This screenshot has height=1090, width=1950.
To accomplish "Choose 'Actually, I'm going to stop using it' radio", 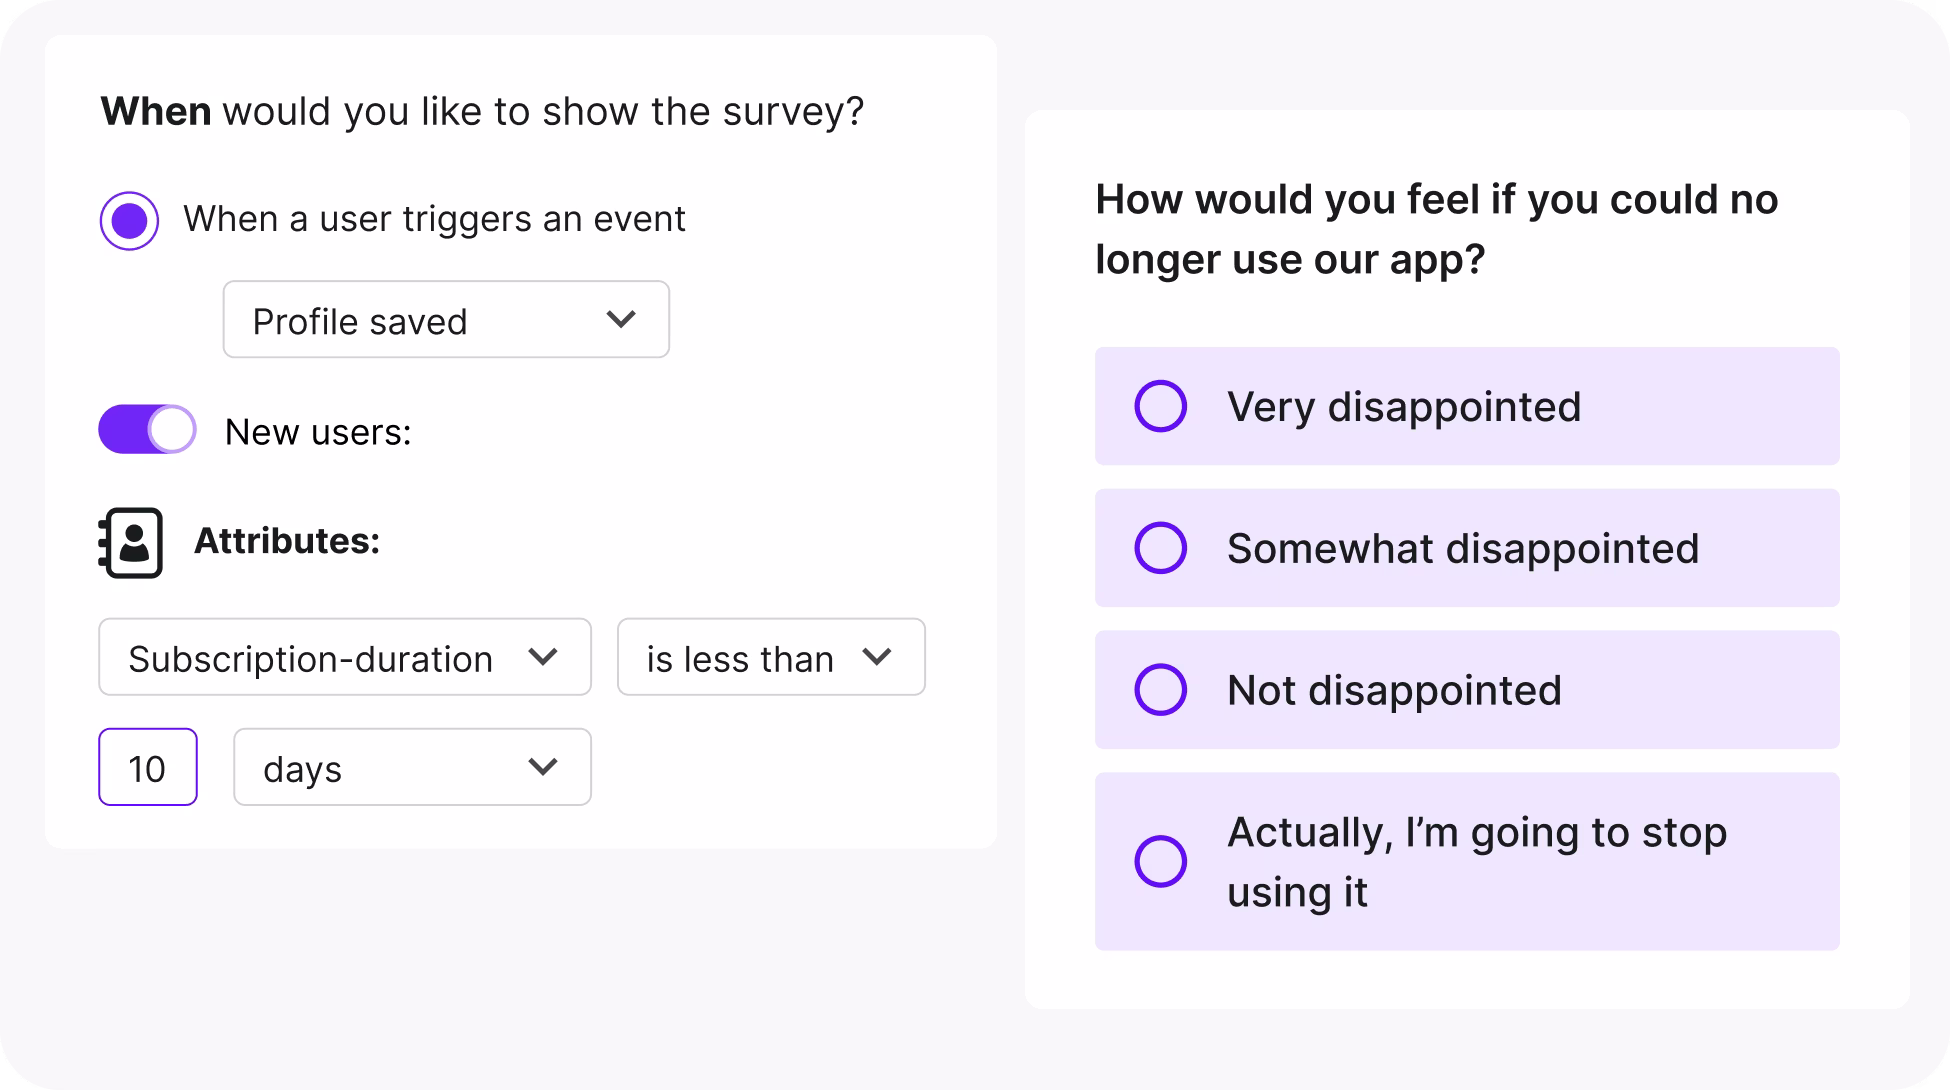I will coord(1160,861).
